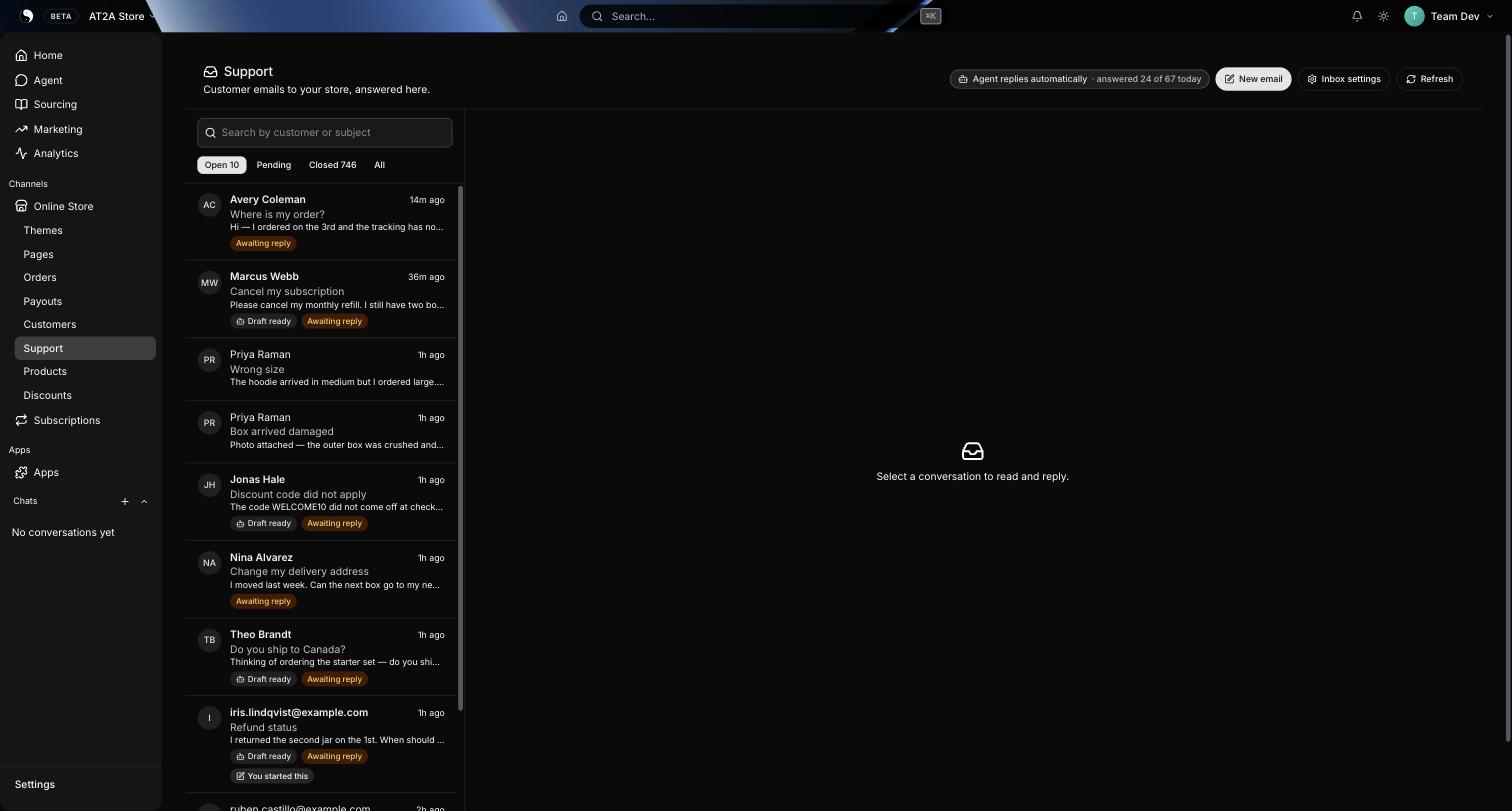
Task: Click the page scrollbar at right edge
Action: point(1507,388)
